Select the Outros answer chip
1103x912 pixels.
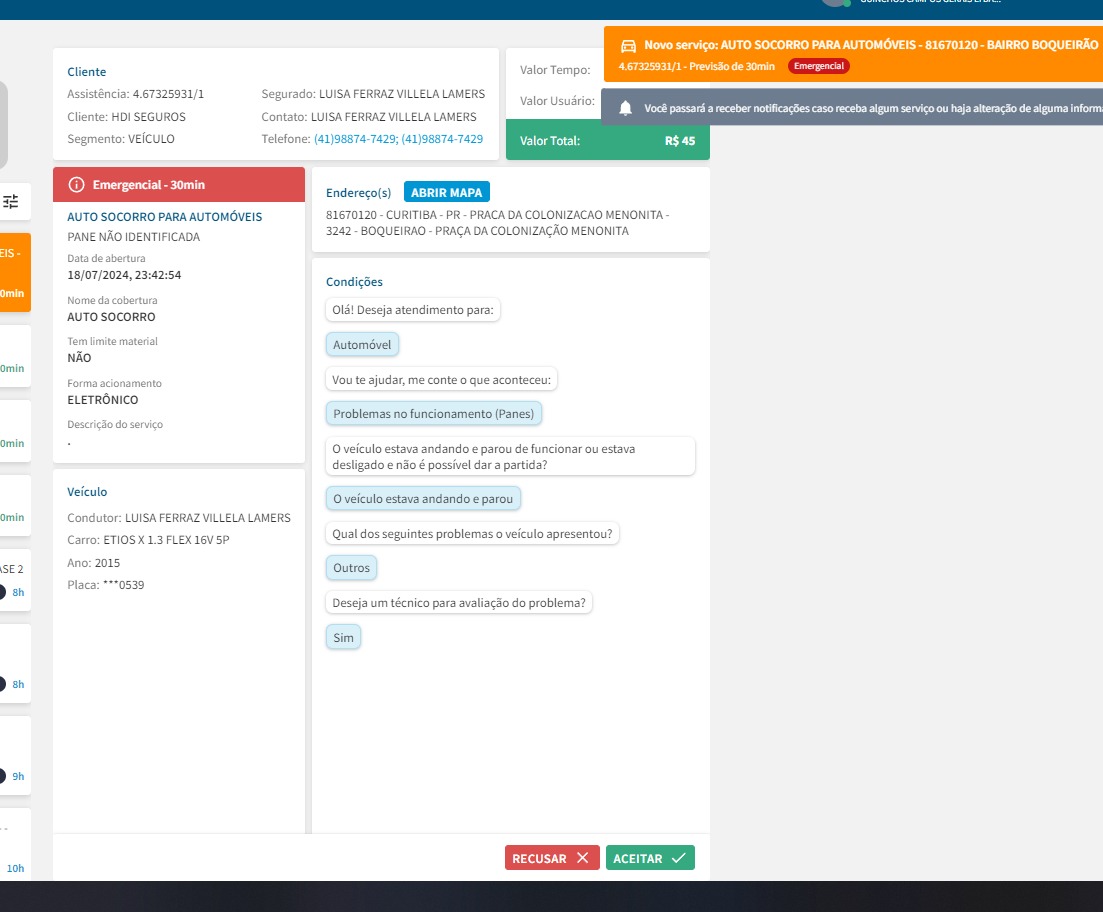click(351, 568)
